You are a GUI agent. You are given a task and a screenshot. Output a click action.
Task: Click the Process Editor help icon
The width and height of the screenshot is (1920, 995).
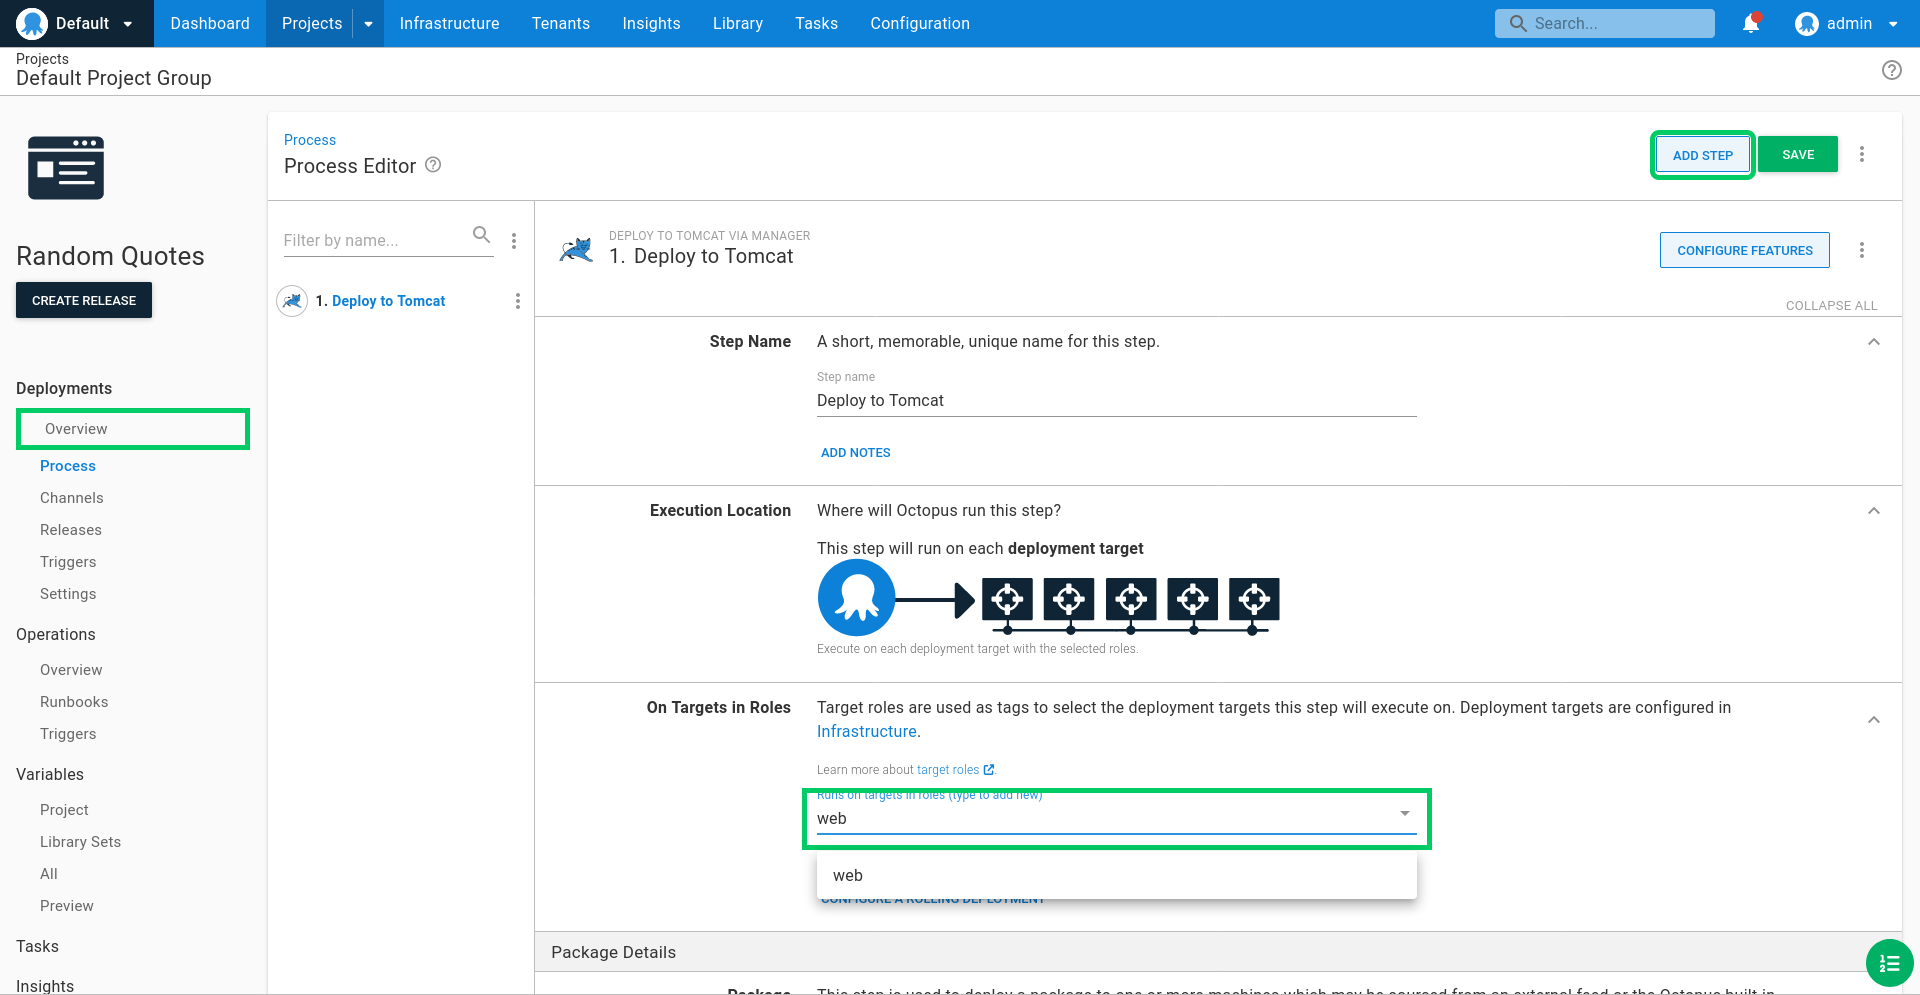[433, 165]
